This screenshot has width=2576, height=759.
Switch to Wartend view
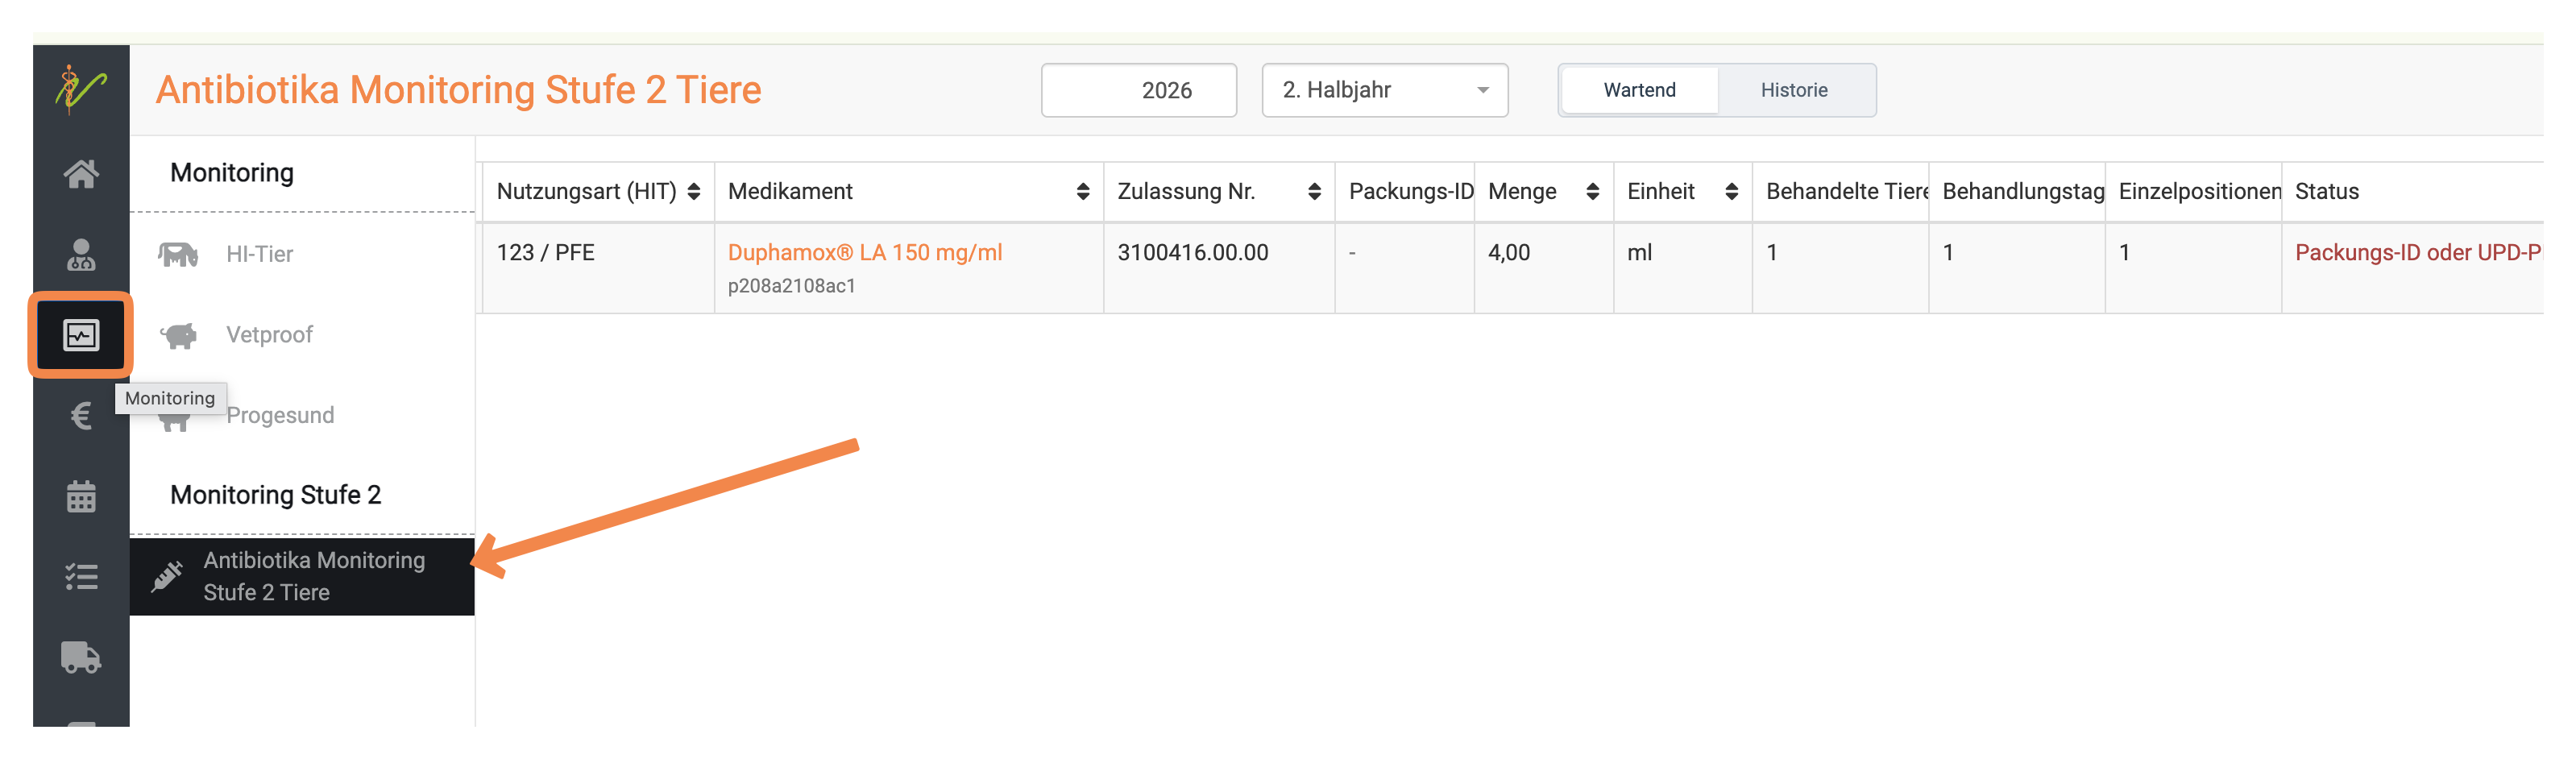pyautogui.click(x=1639, y=90)
